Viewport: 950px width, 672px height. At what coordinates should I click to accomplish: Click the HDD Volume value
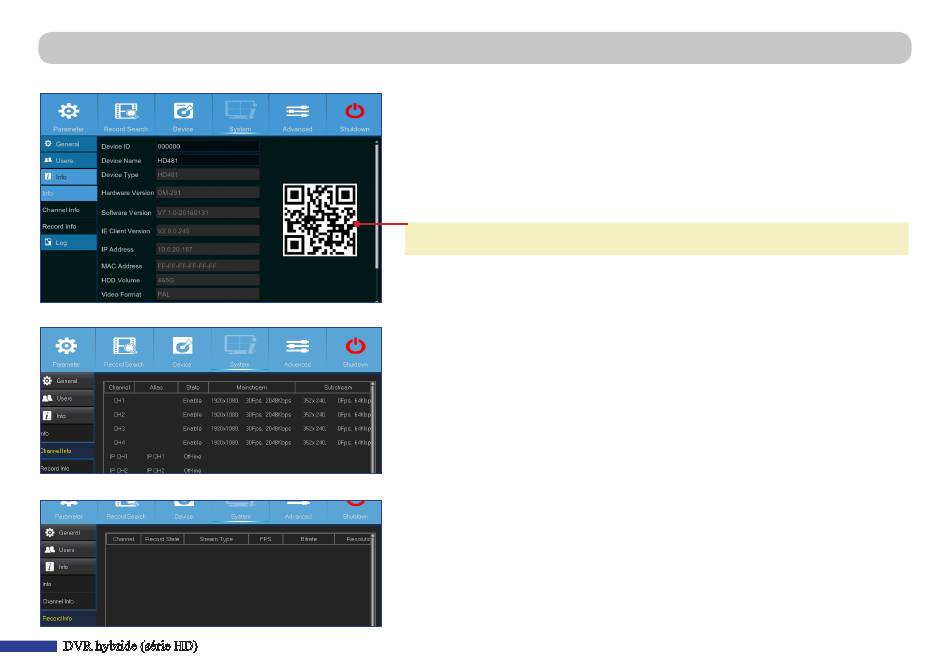click(208, 281)
